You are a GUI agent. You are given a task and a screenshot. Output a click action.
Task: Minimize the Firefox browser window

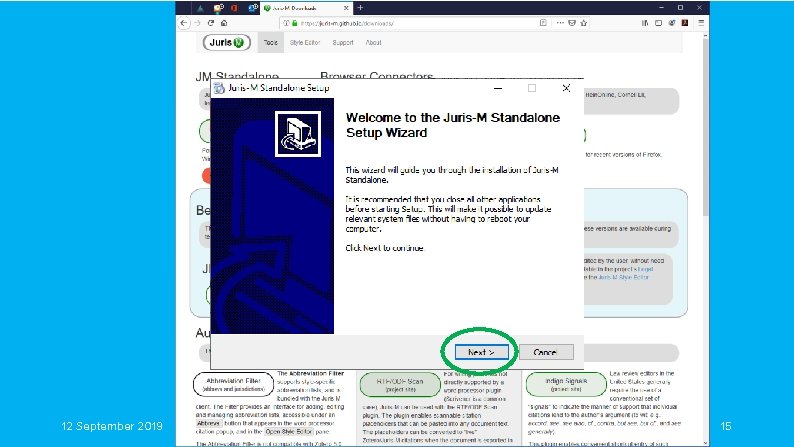661,8
